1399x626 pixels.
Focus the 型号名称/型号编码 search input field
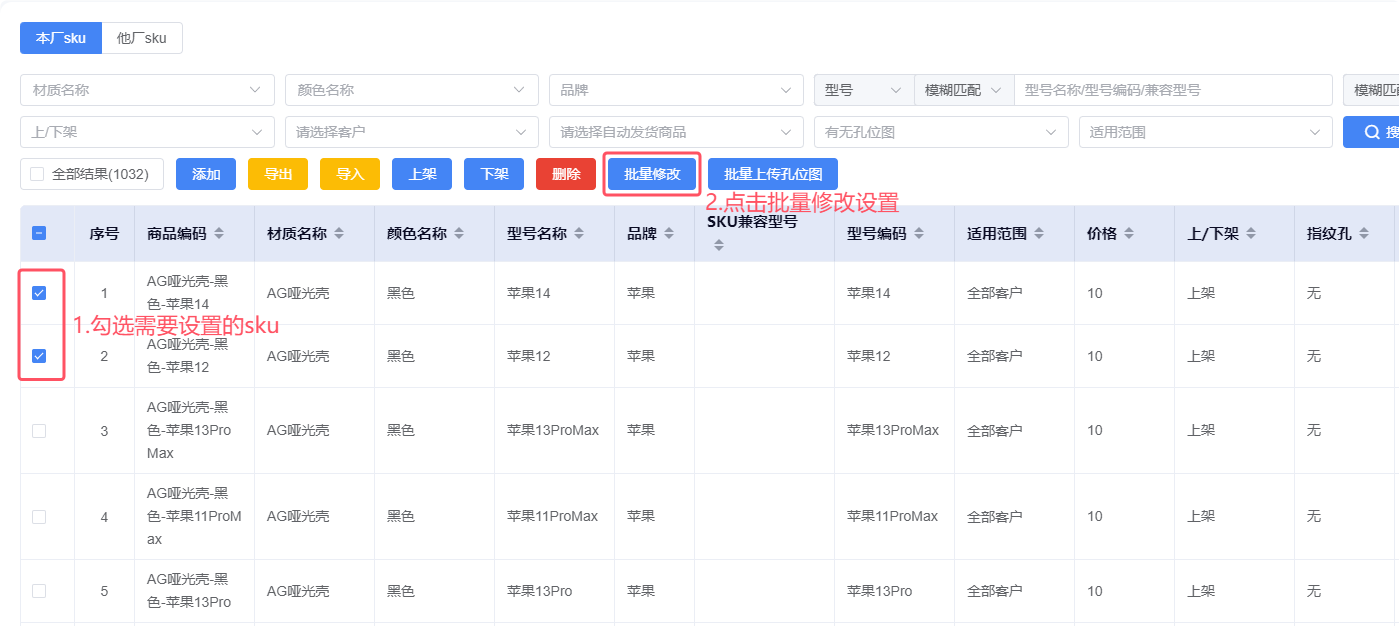click(x=1172, y=90)
